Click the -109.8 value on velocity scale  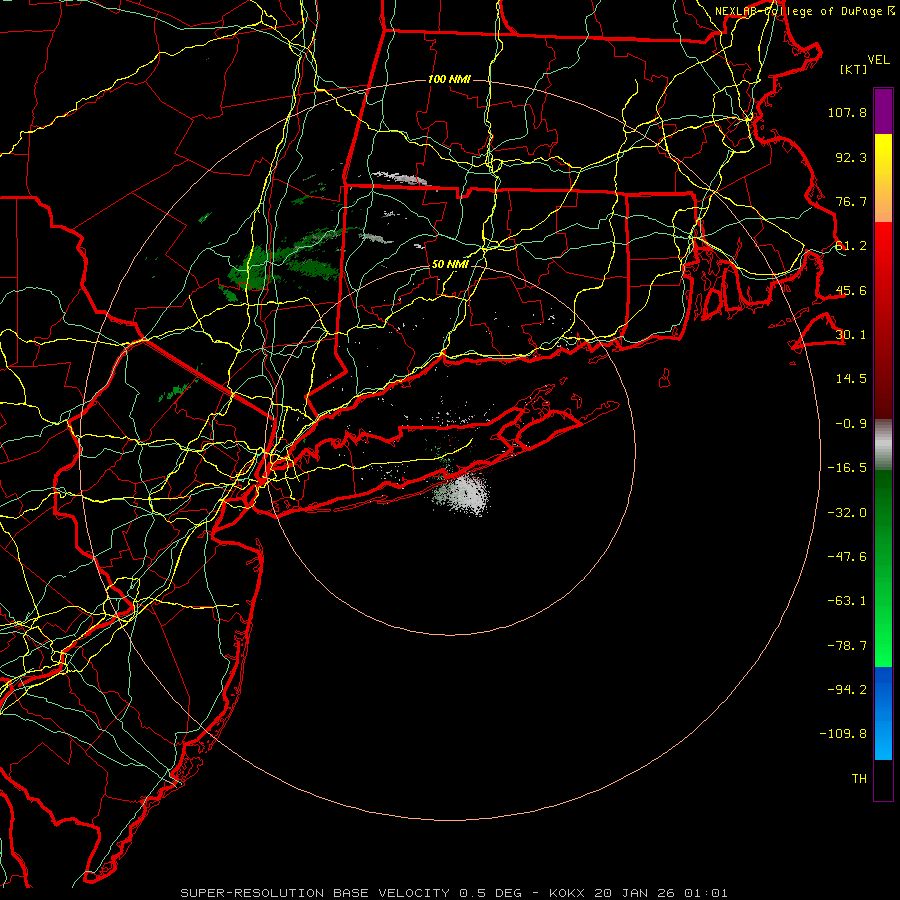coord(843,734)
